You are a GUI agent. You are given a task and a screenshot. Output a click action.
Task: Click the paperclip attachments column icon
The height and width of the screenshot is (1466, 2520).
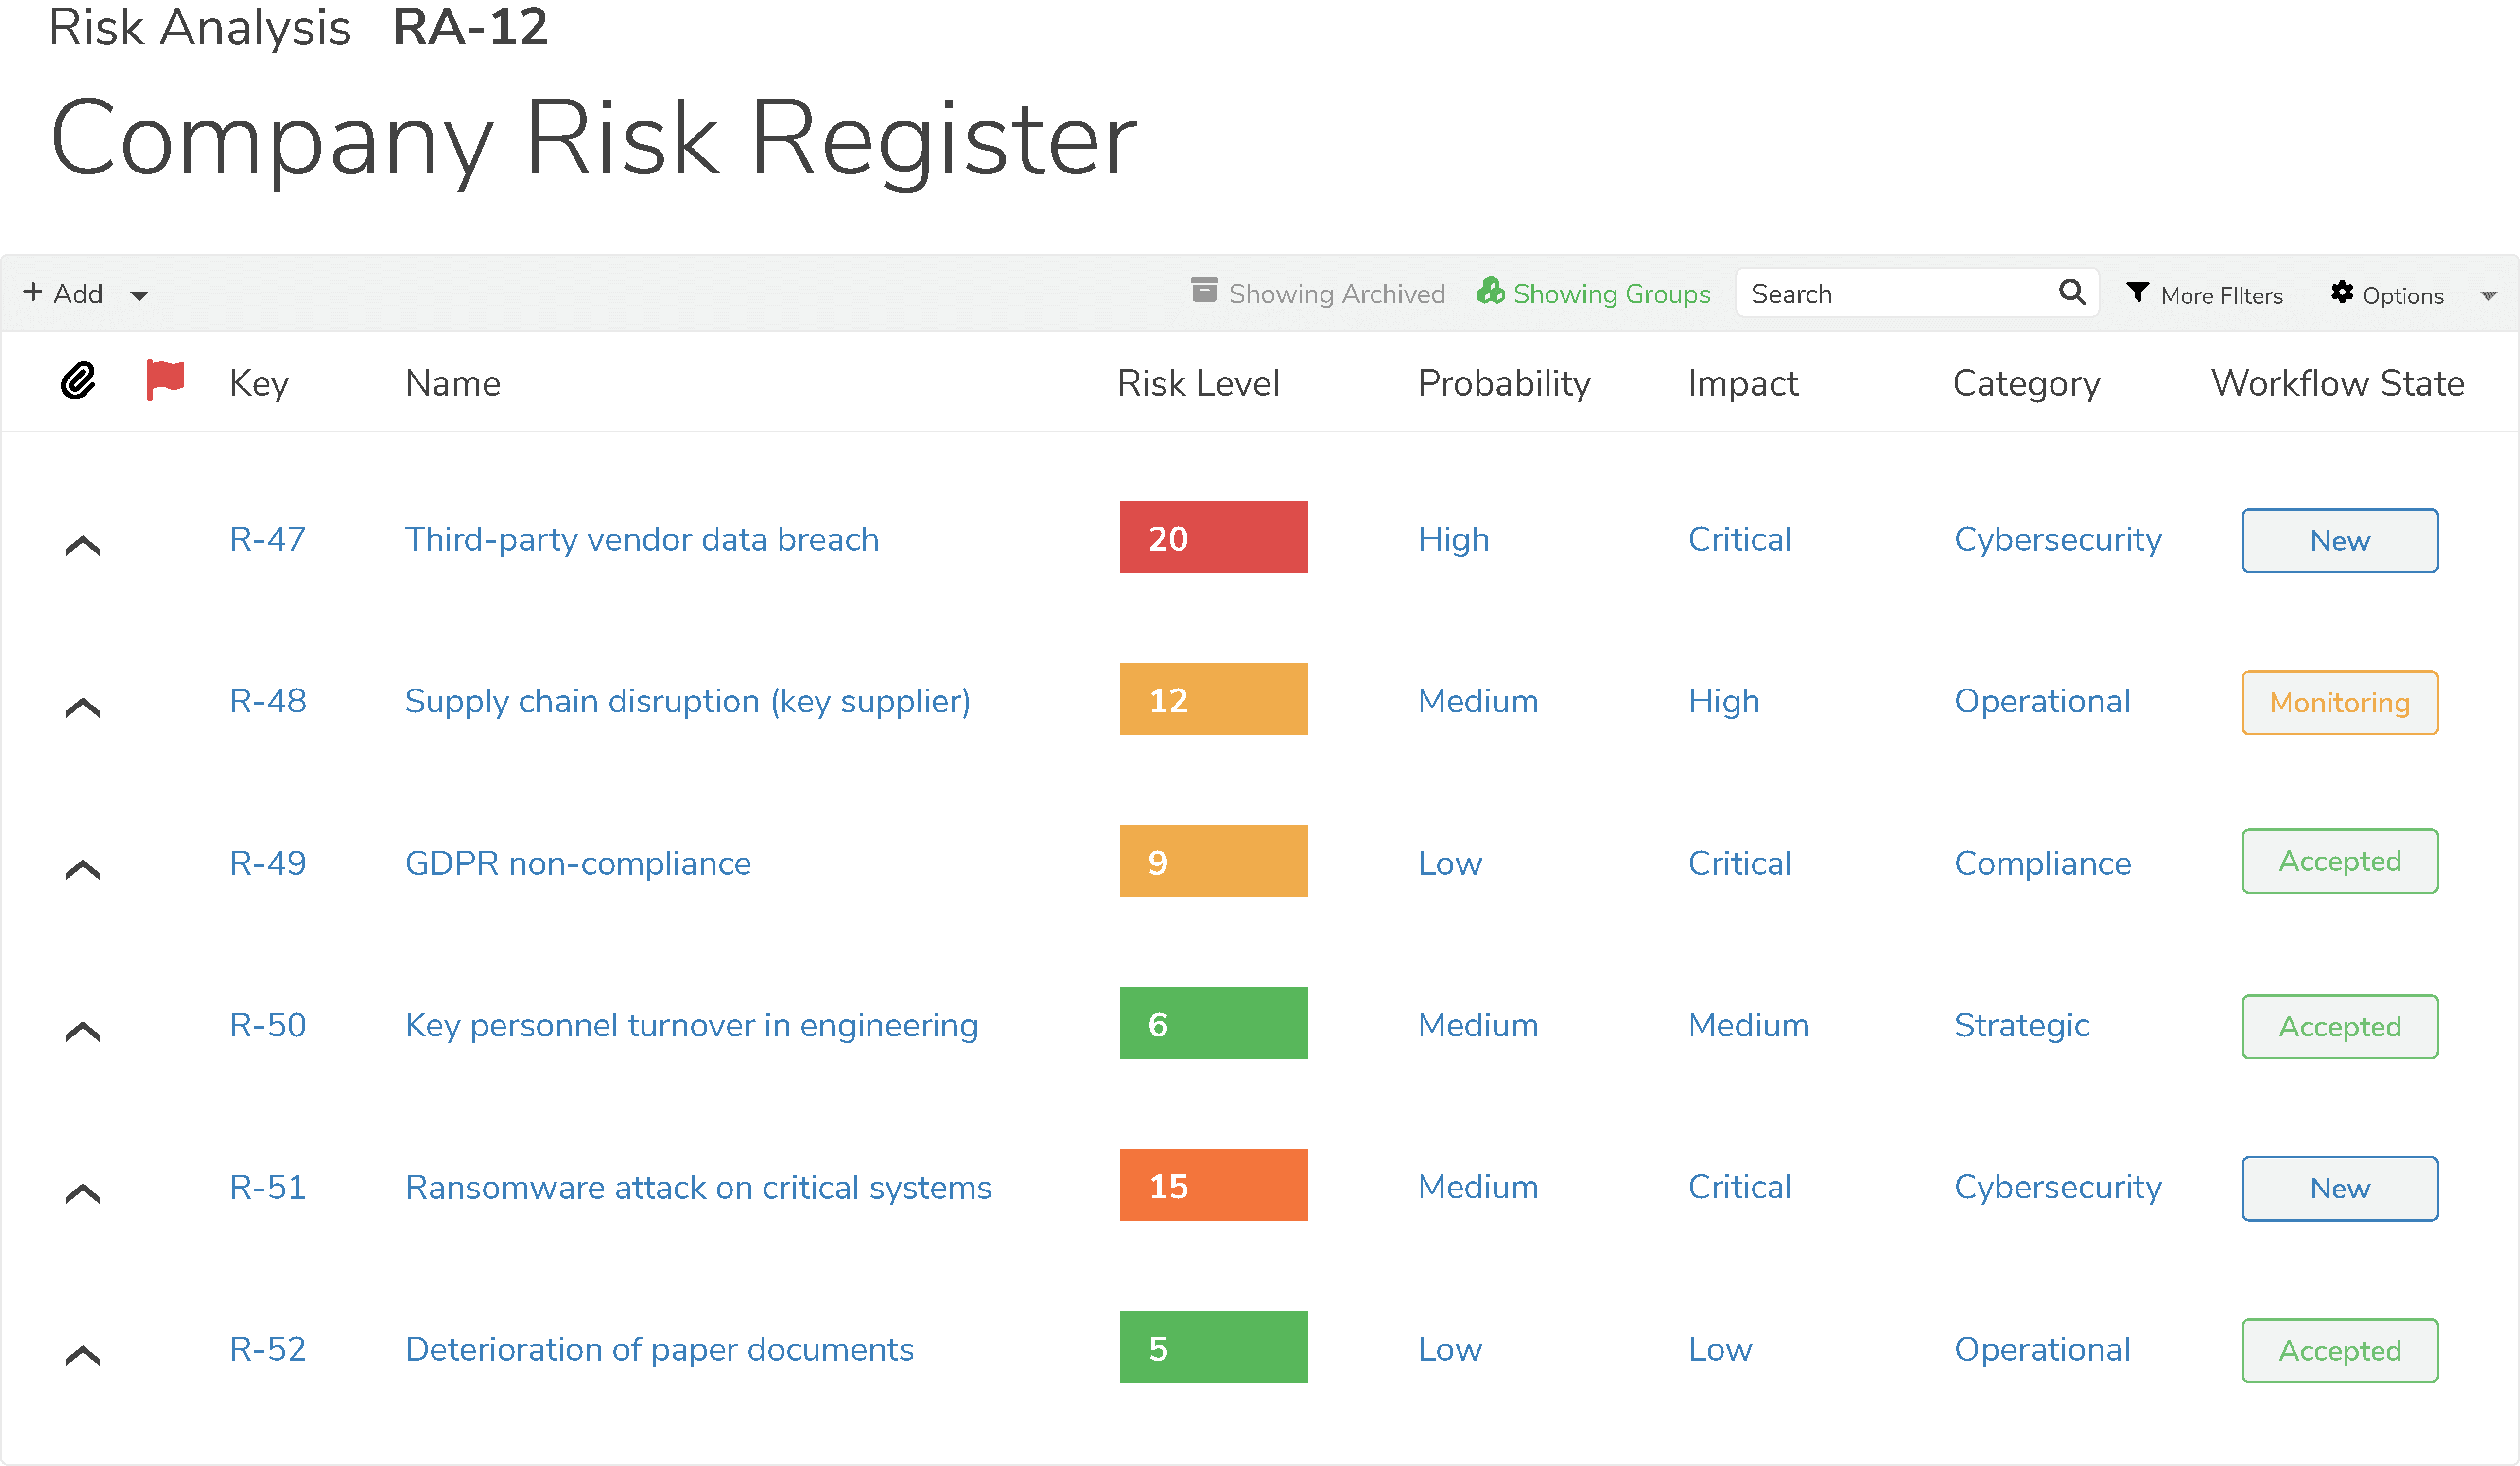[78, 381]
